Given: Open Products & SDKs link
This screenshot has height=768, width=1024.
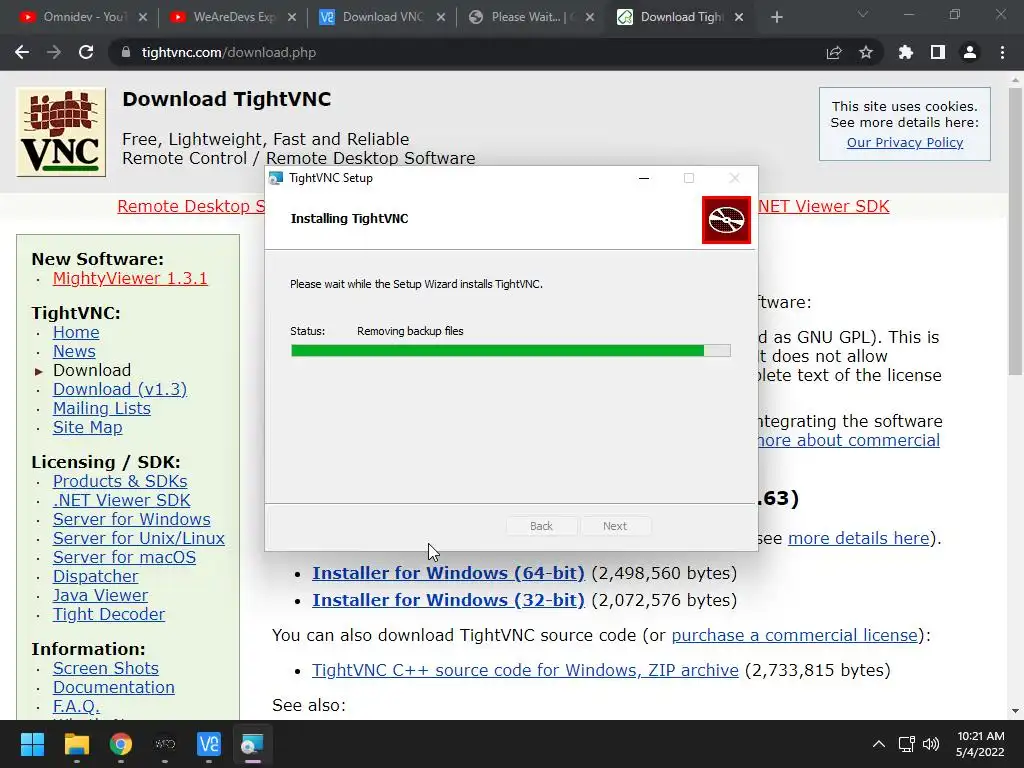Looking at the screenshot, I should [120, 481].
